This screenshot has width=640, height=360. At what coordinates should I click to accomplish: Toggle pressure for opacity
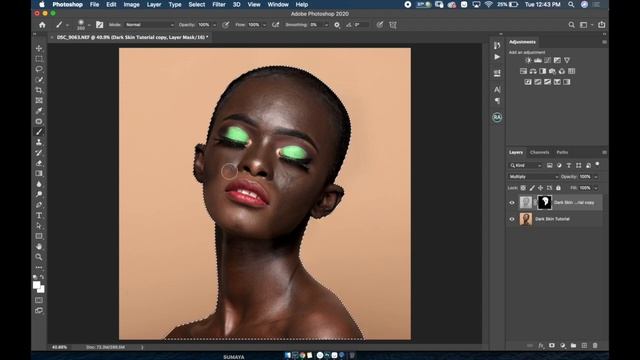click(x=226, y=25)
